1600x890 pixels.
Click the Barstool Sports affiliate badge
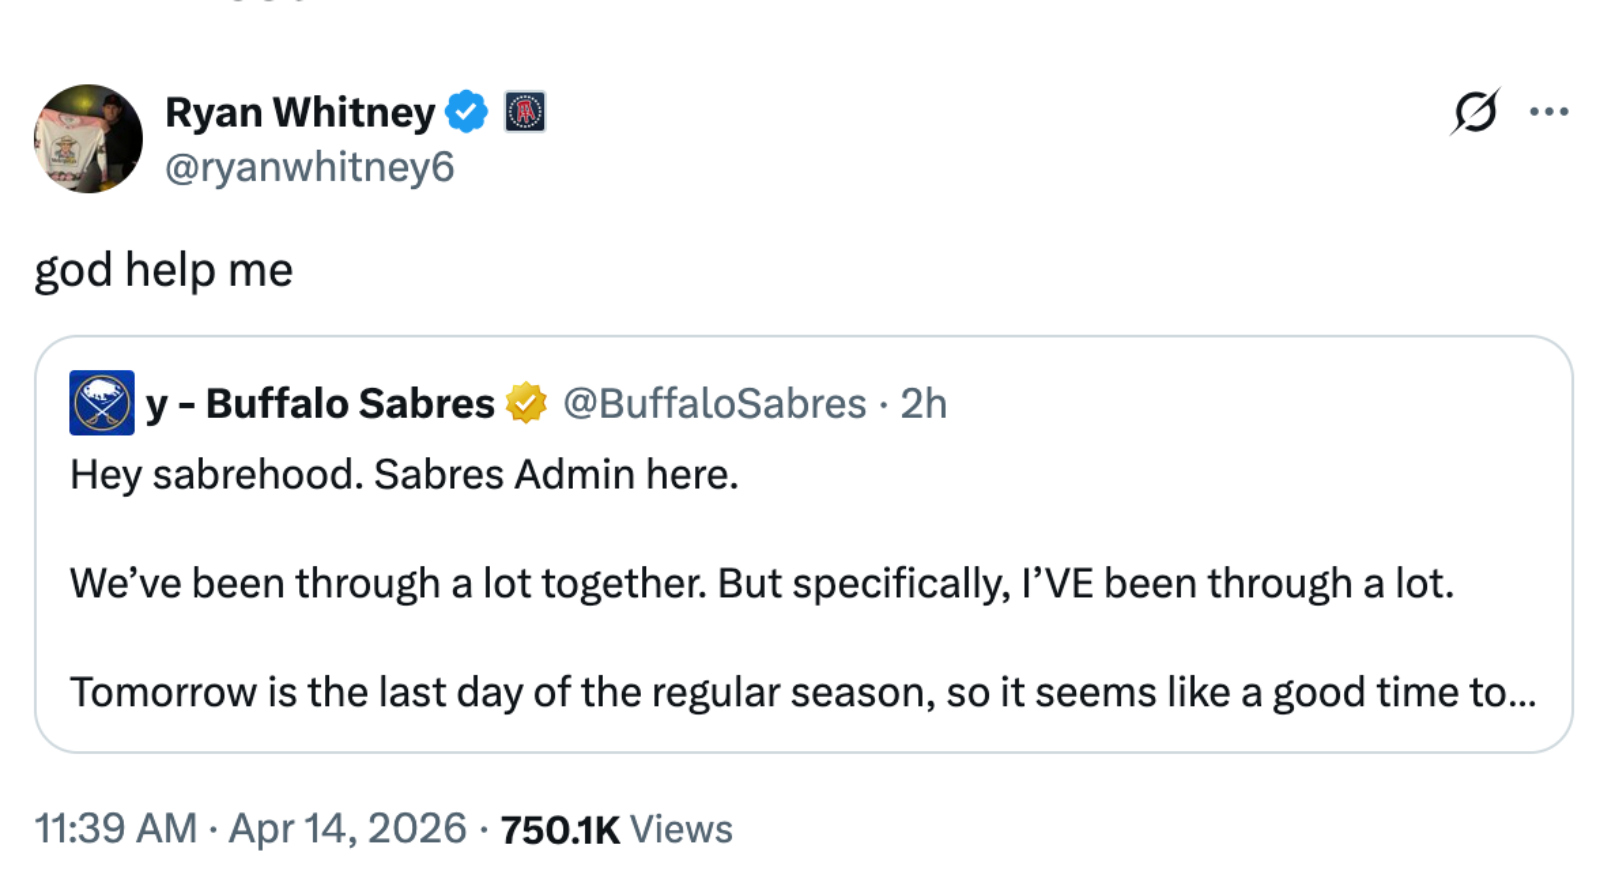point(523,112)
